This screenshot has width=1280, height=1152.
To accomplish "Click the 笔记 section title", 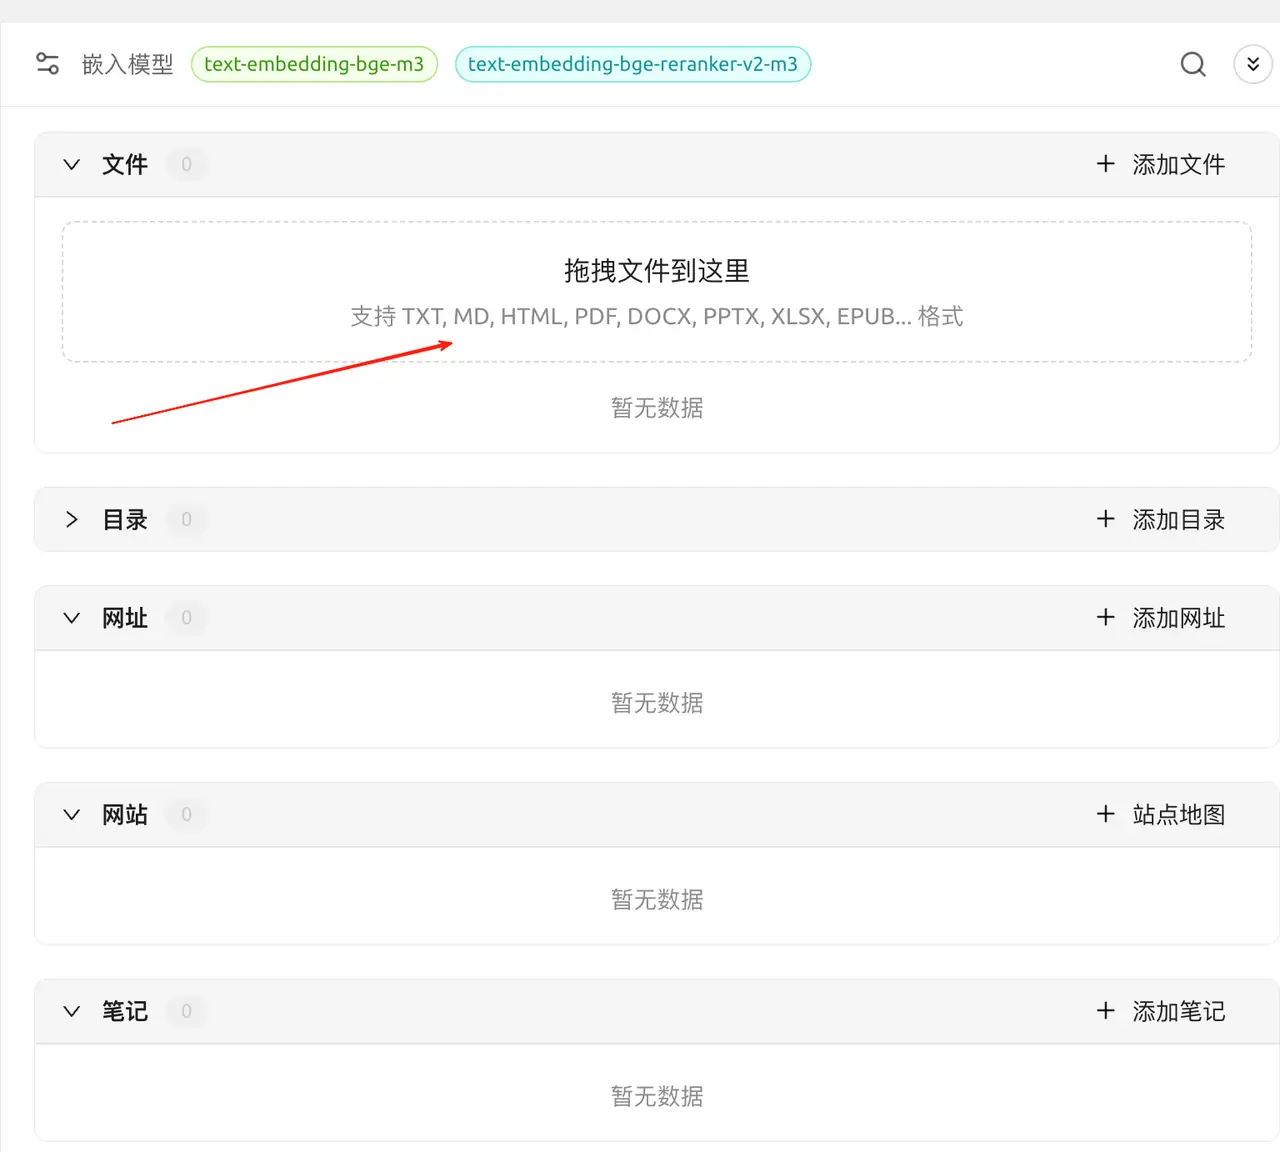I will (x=125, y=1011).
